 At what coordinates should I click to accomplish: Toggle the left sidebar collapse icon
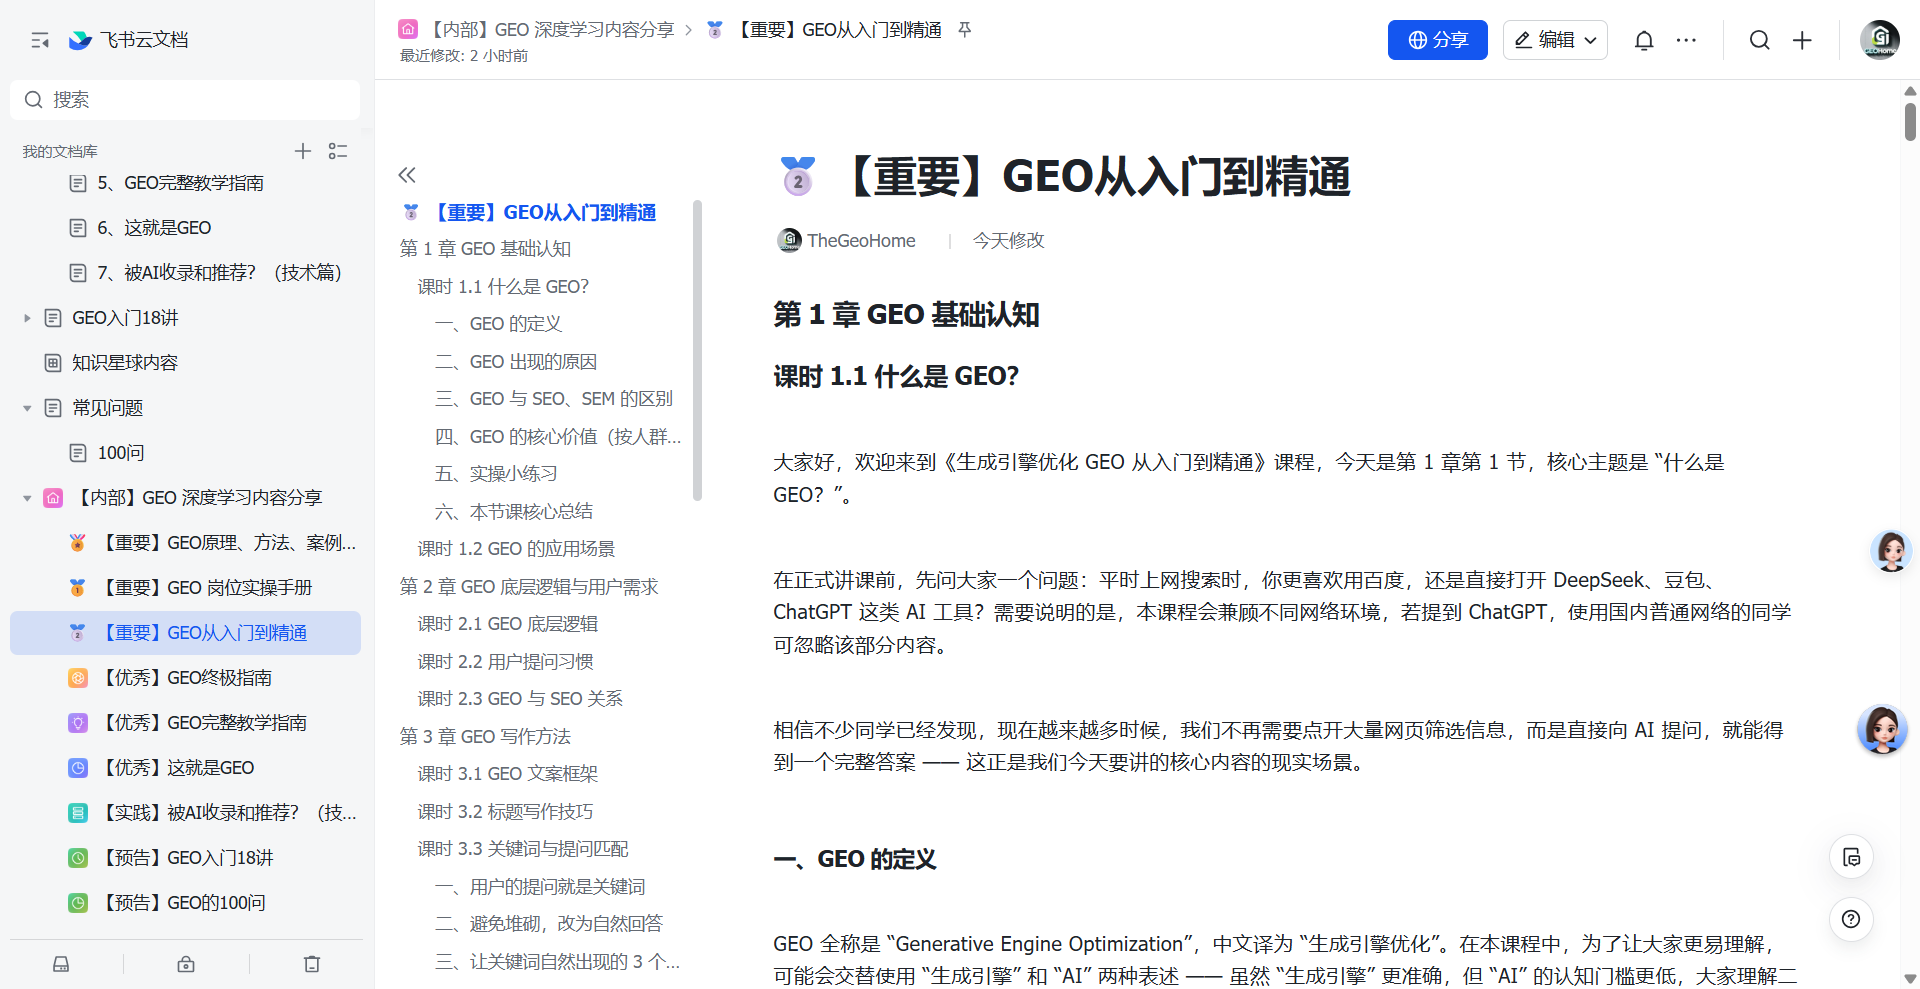[40, 40]
